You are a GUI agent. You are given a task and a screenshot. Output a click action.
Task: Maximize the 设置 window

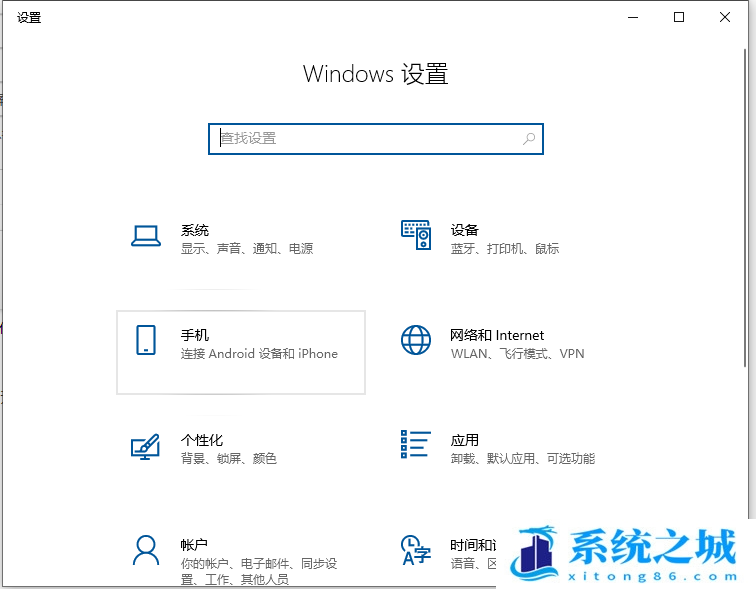coord(679,17)
